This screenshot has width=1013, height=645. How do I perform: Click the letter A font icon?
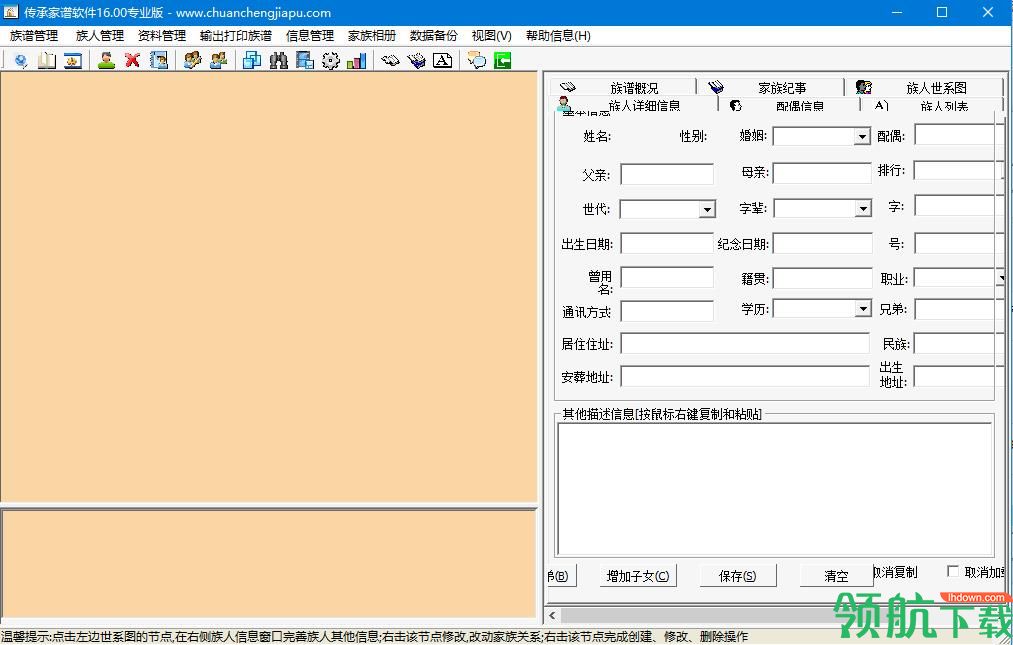pyautogui.click(x=443, y=61)
